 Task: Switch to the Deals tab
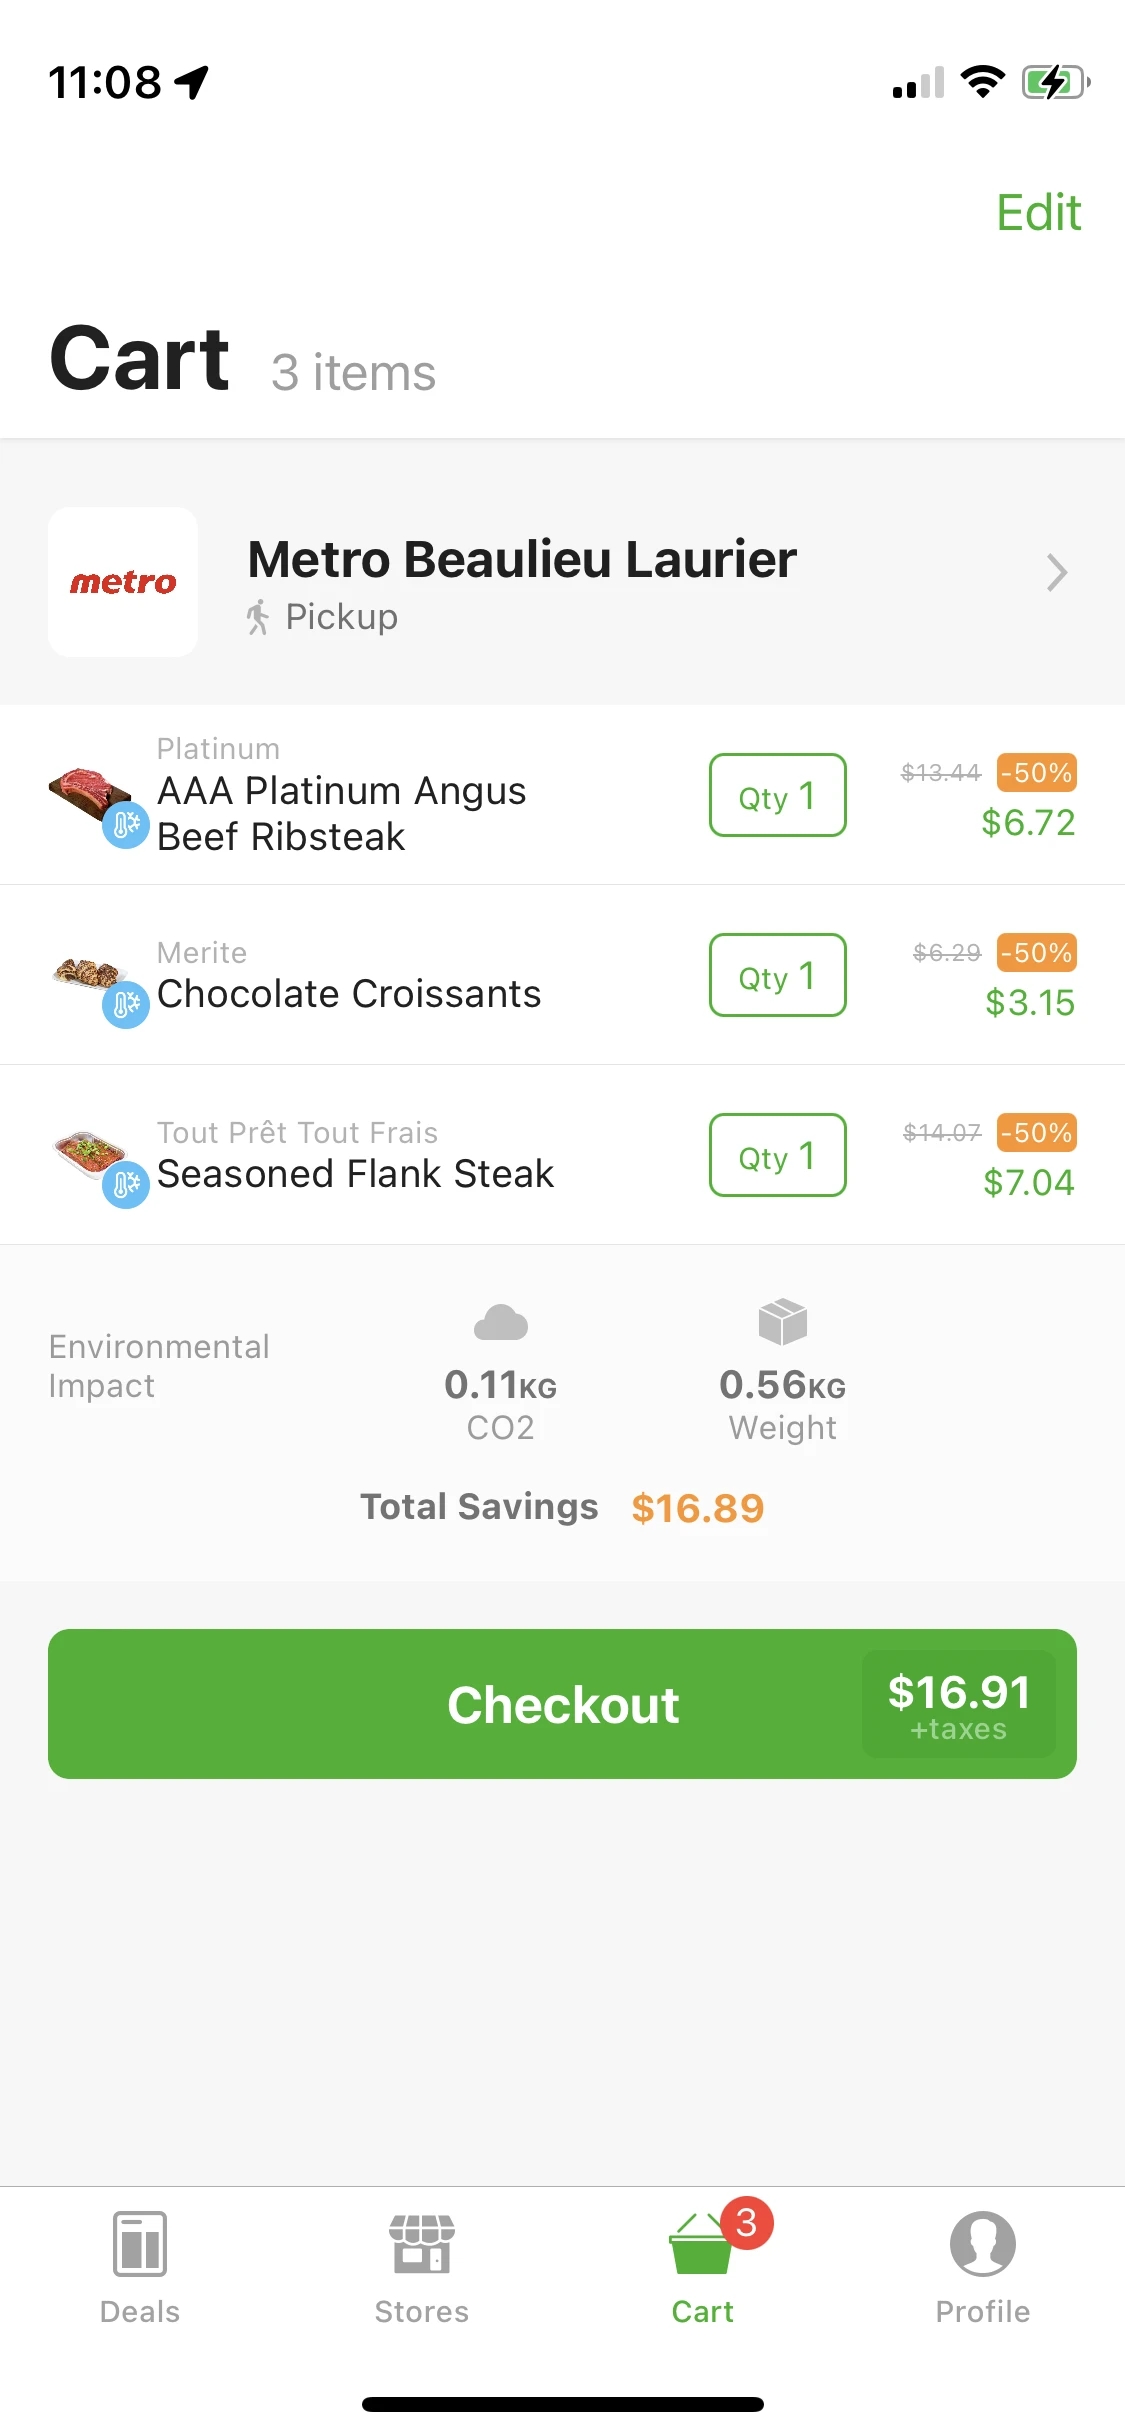click(140, 2268)
